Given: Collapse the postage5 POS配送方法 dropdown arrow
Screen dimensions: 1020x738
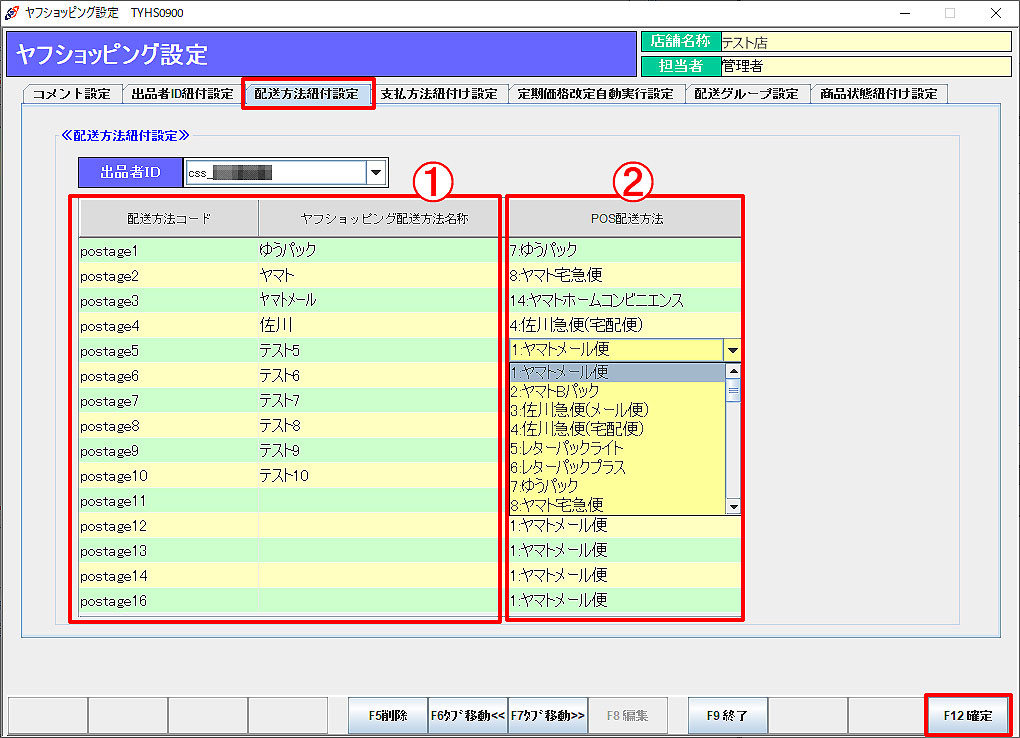Looking at the screenshot, I should (732, 350).
